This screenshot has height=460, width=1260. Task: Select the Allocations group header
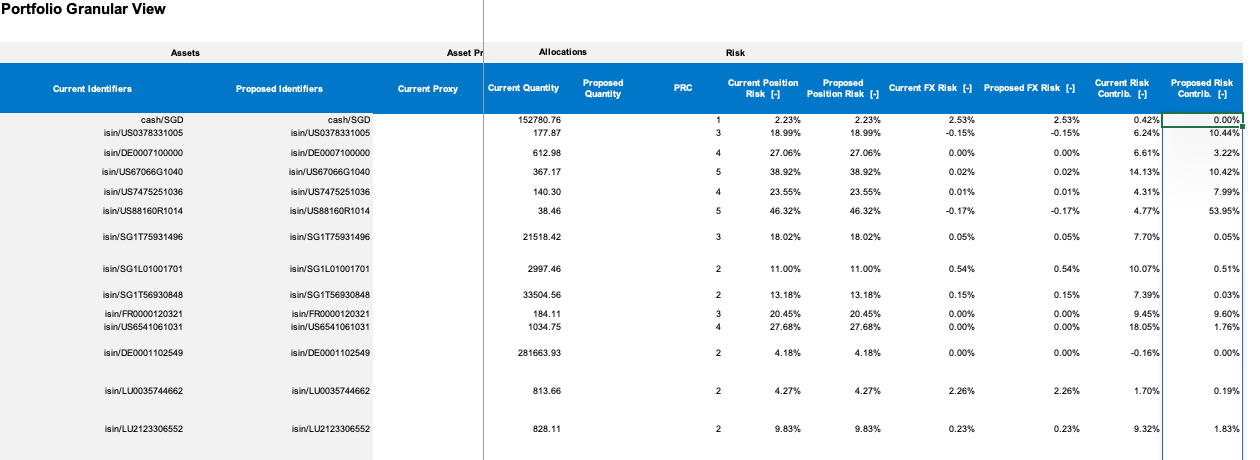[x=562, y=52]
